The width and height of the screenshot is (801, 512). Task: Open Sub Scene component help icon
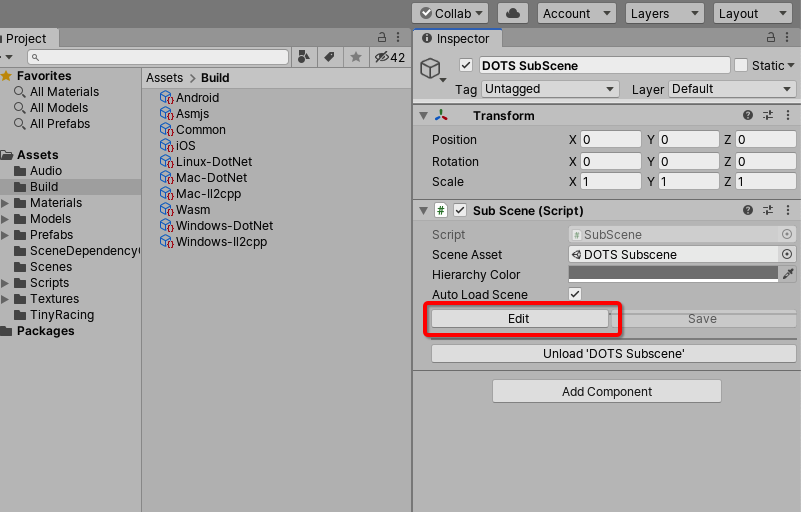(x=748, y=210)
